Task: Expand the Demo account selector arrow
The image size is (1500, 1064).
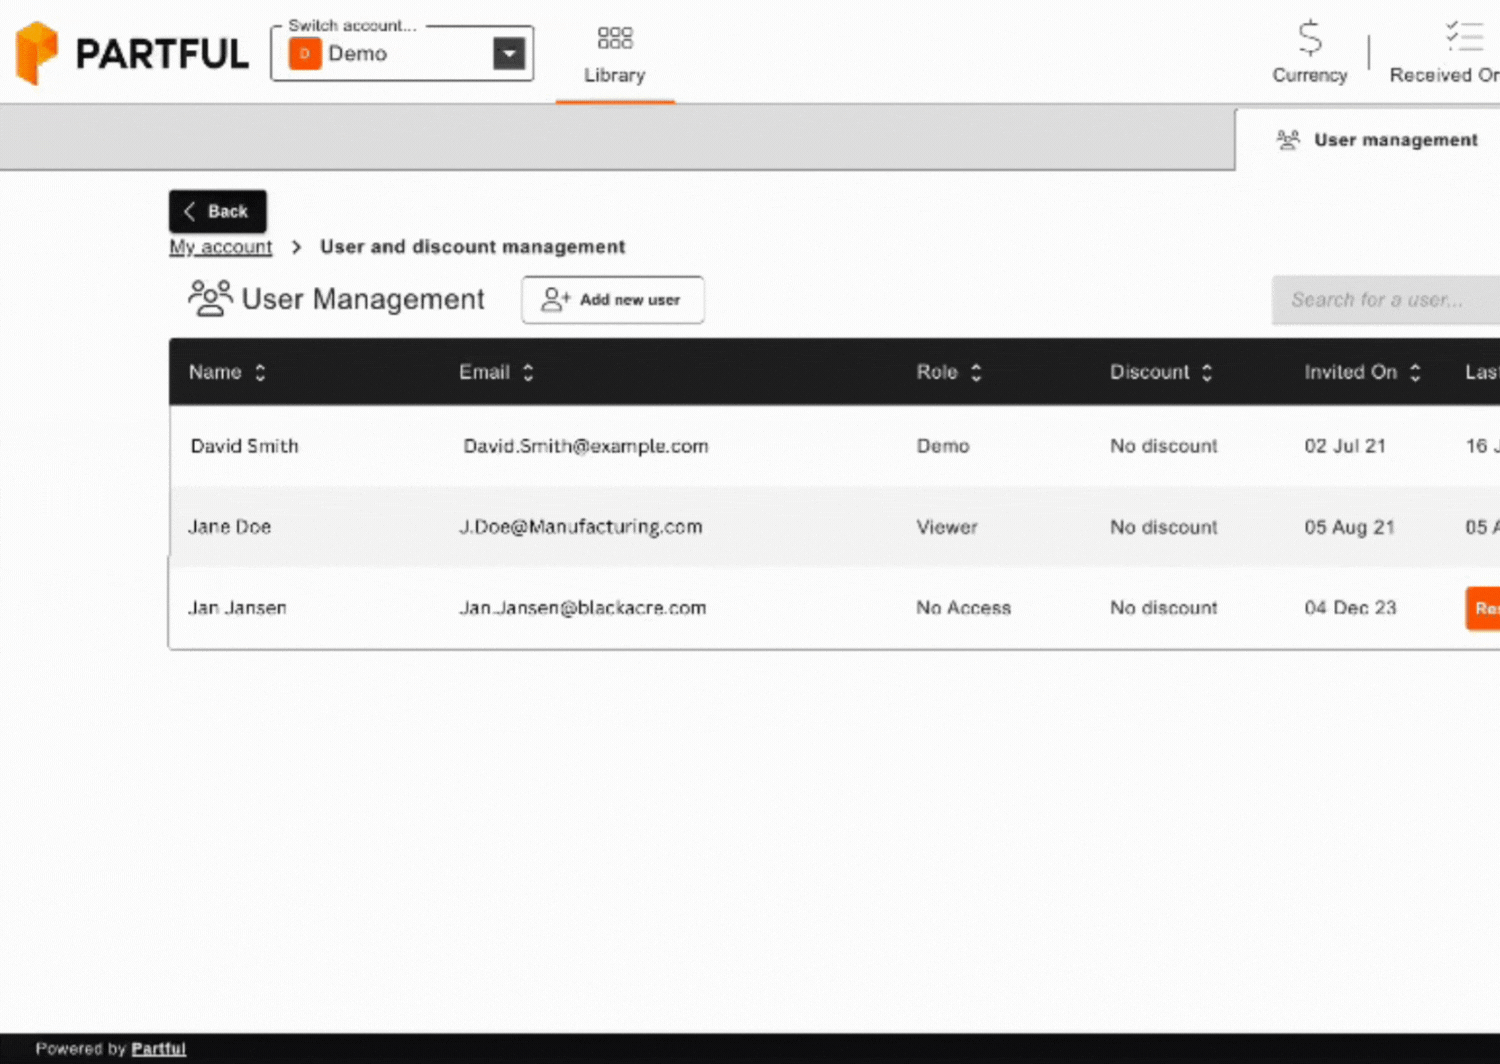Action: click(x=510, y=54)
